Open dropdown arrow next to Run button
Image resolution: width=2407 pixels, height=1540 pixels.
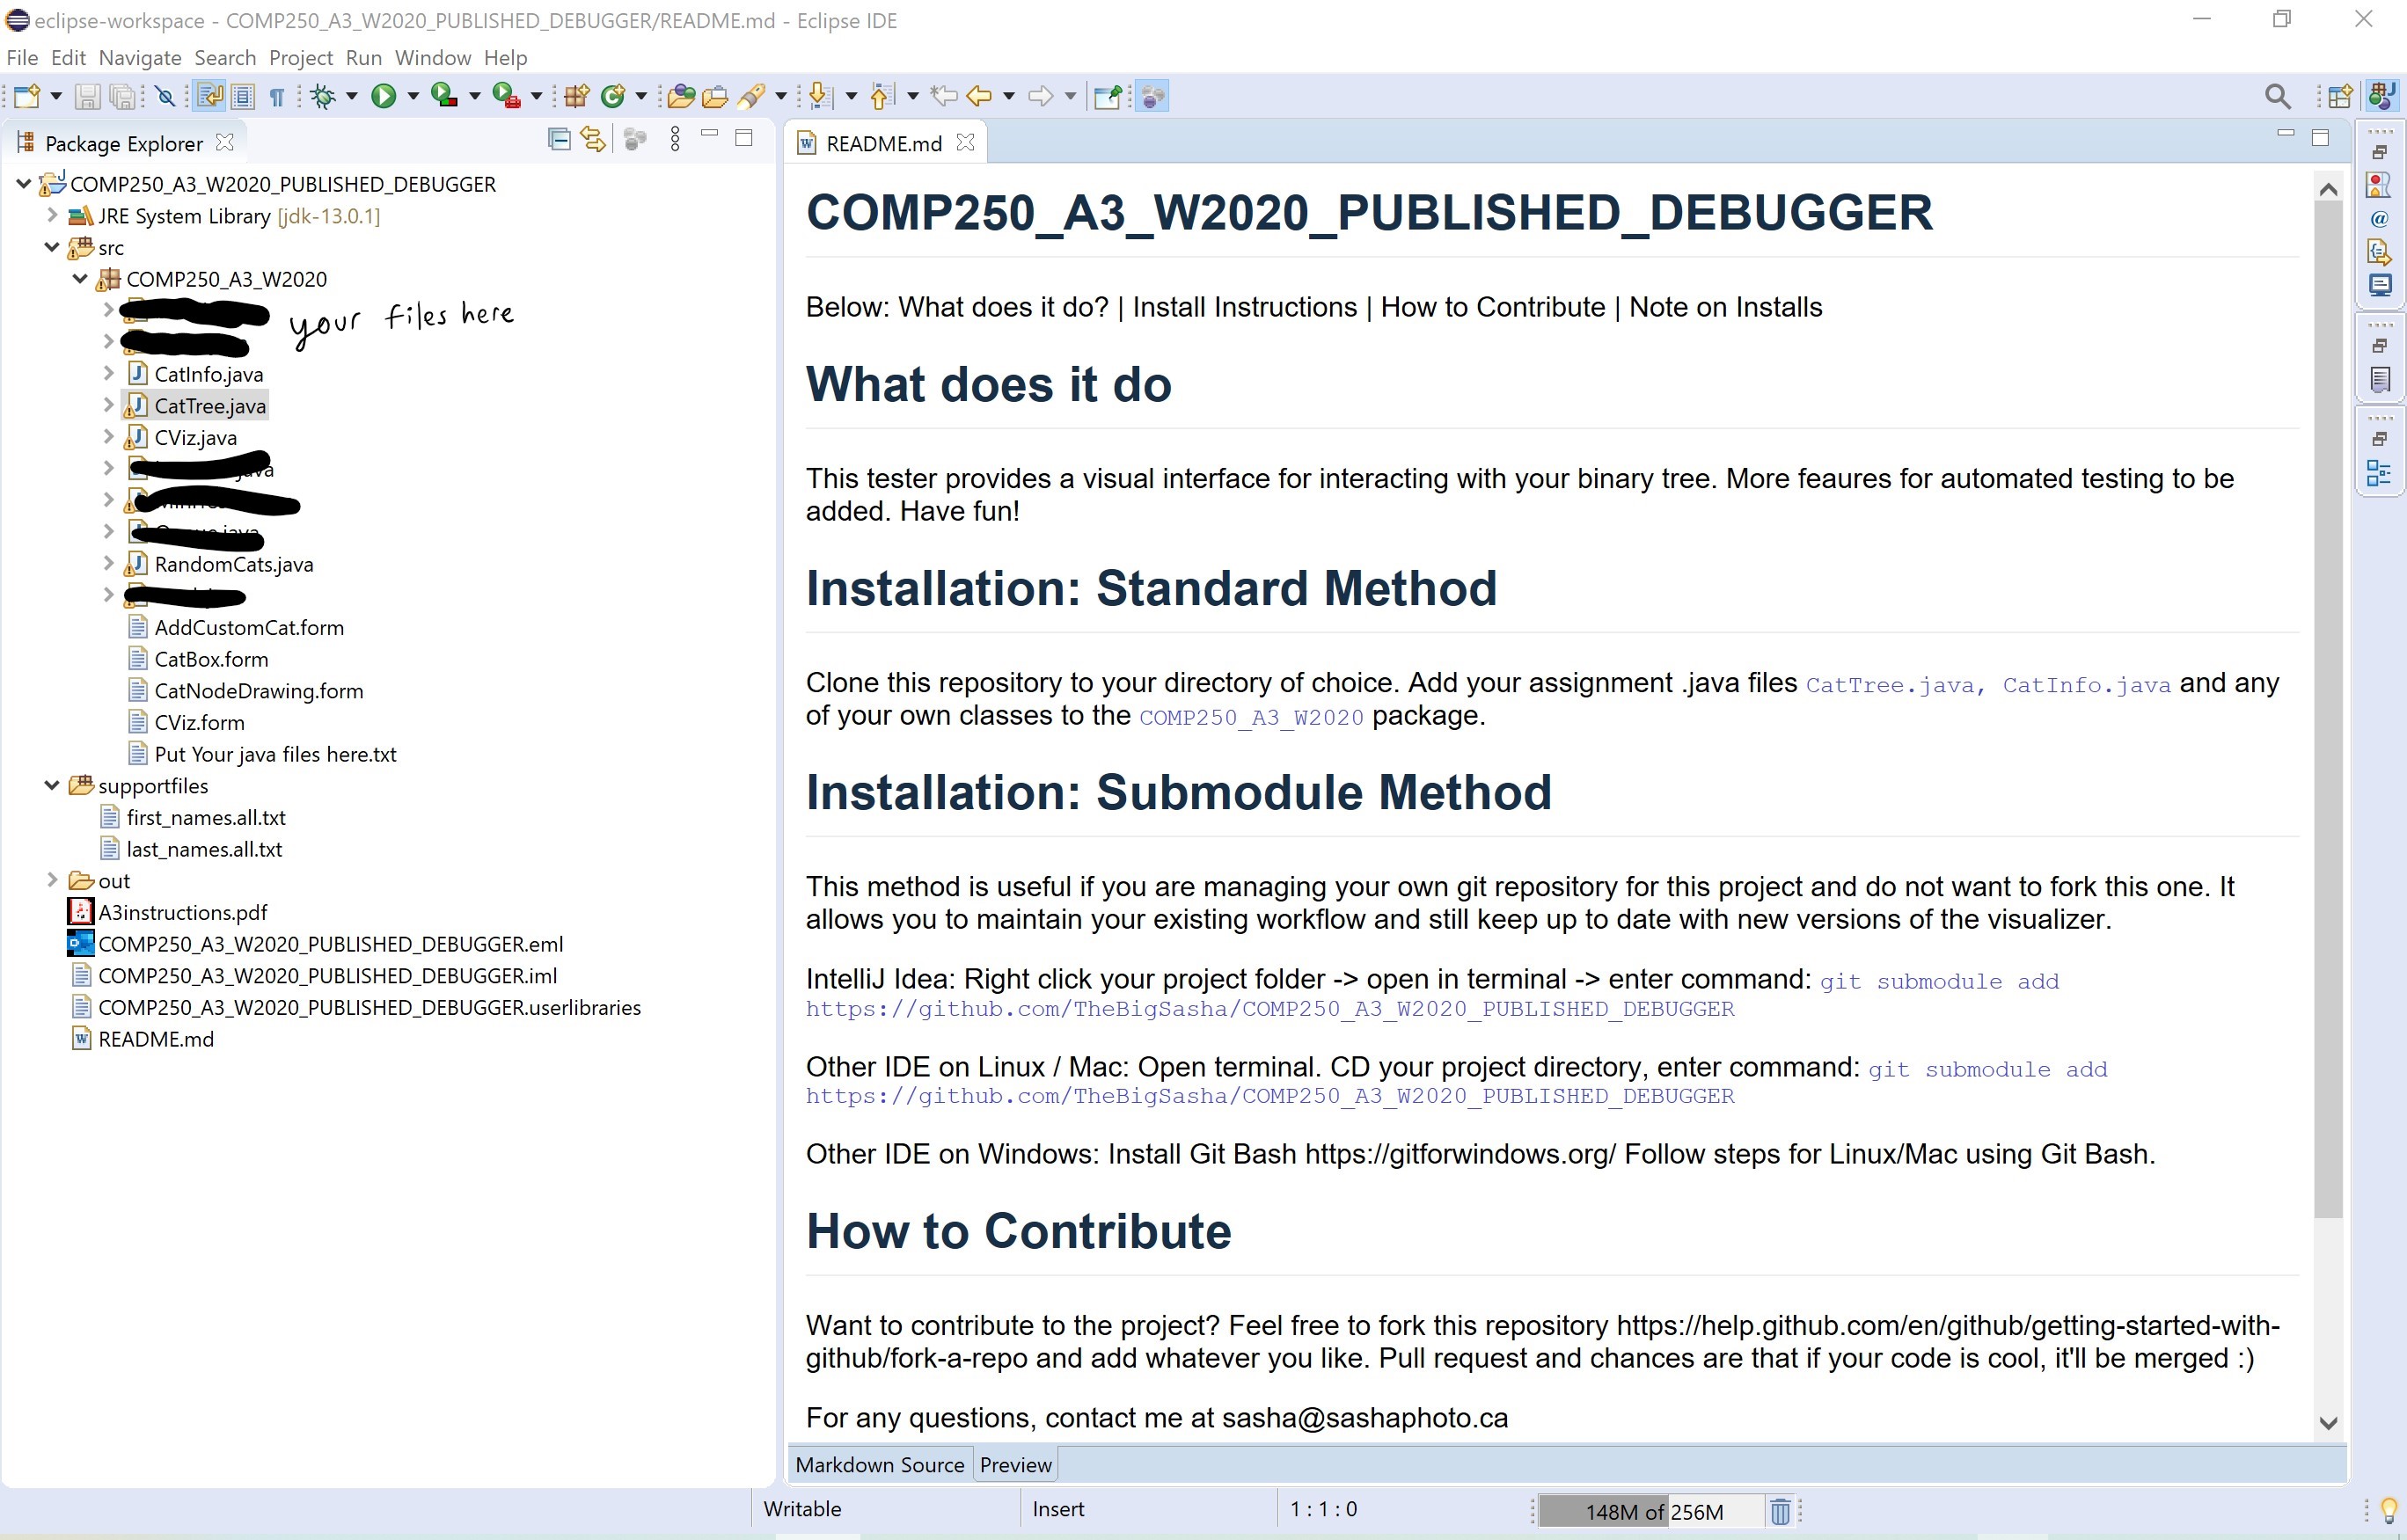413,96
